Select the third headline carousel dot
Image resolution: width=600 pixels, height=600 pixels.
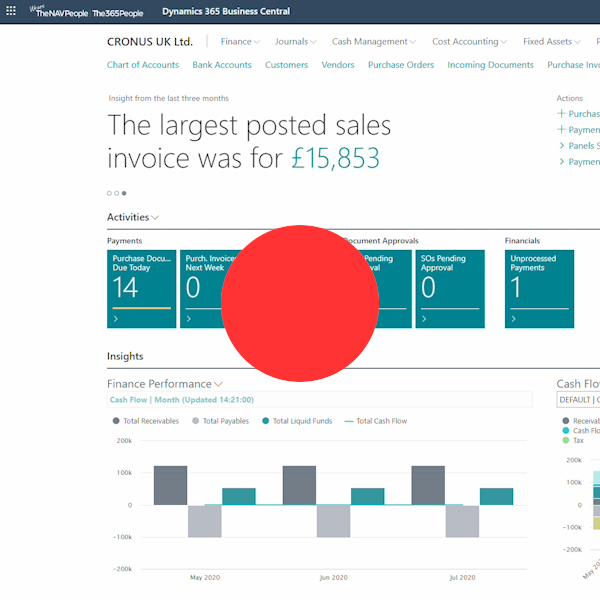click(124, 193)
